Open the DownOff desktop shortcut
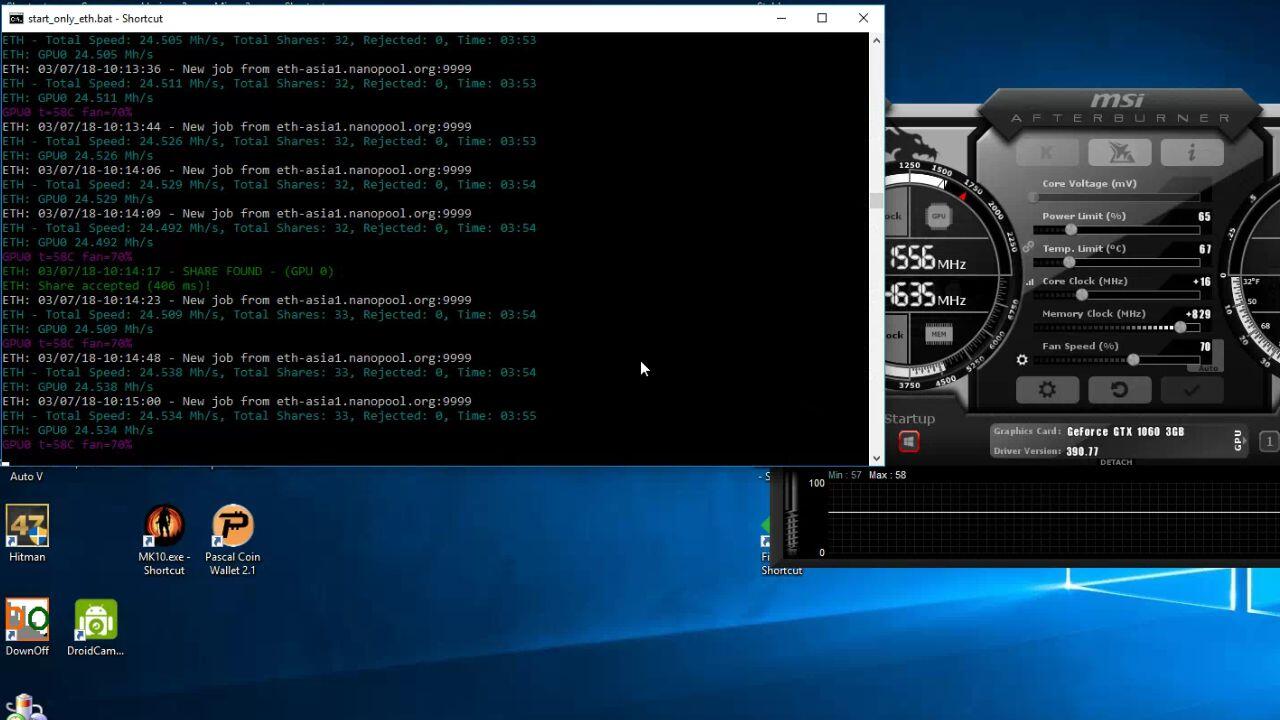 point(27,628)
